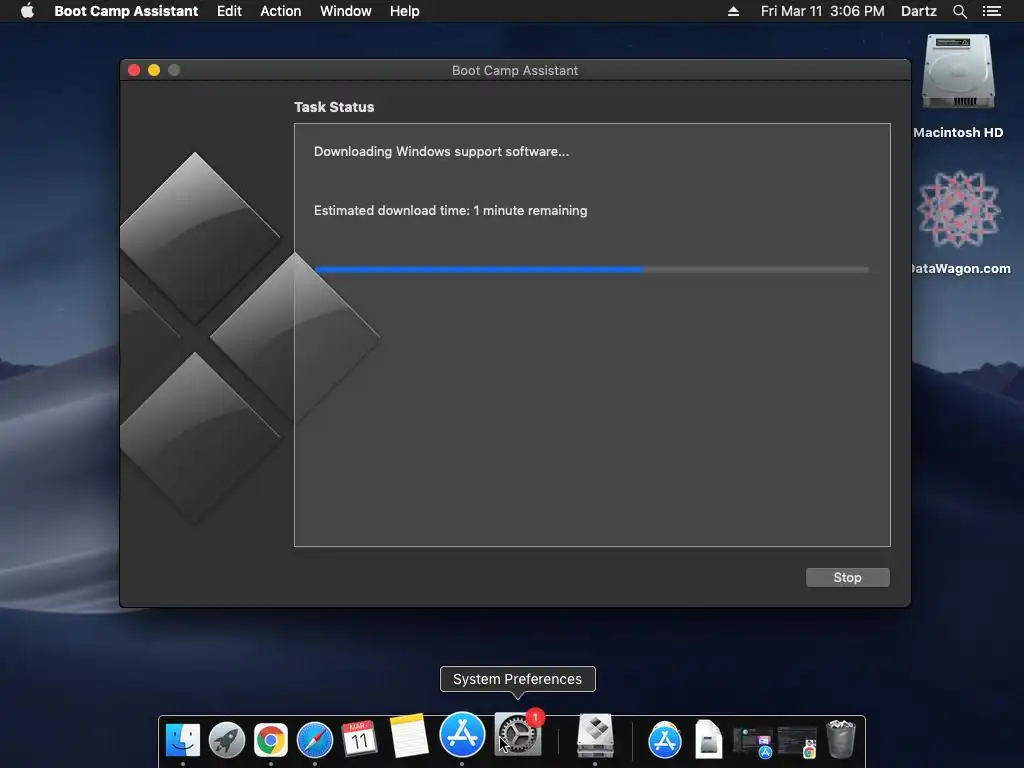Screen dimensions: 1024x768
Task: Click the Dartz user menu
Action: (919, 11)
